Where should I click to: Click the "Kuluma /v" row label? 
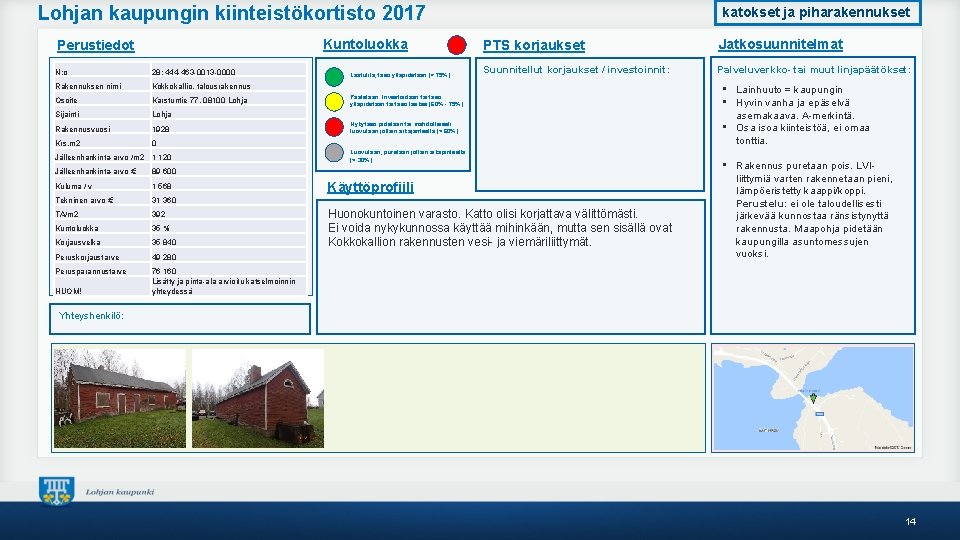(73, 186)
